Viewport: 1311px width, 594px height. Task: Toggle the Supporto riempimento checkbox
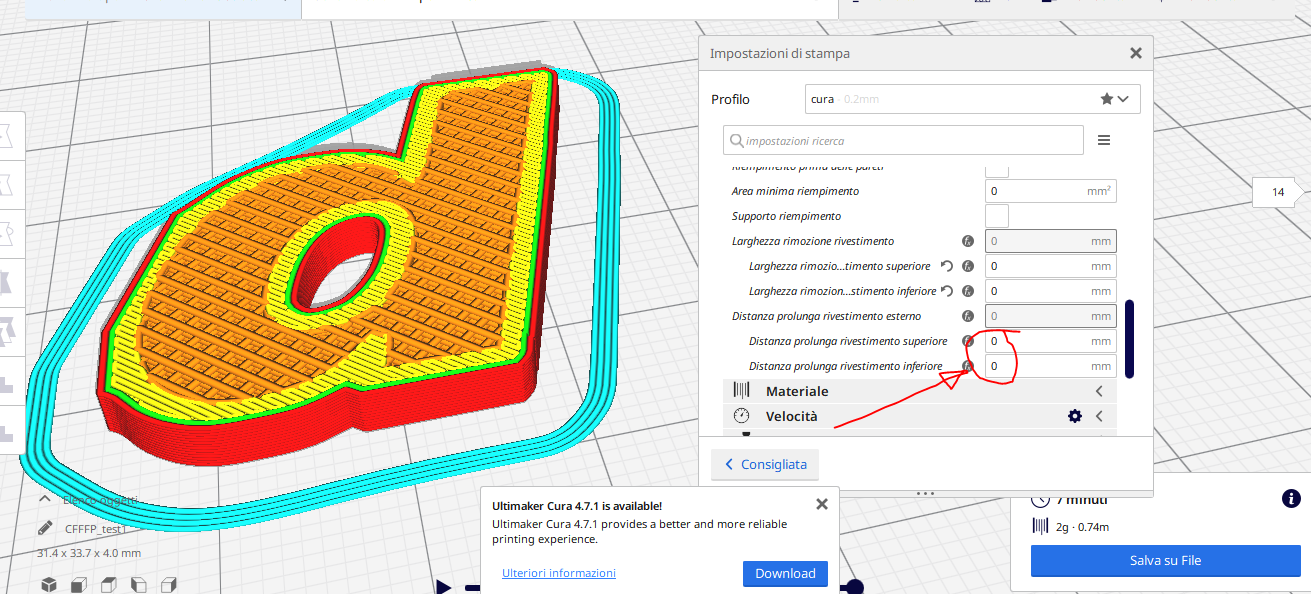click(996, 216)
